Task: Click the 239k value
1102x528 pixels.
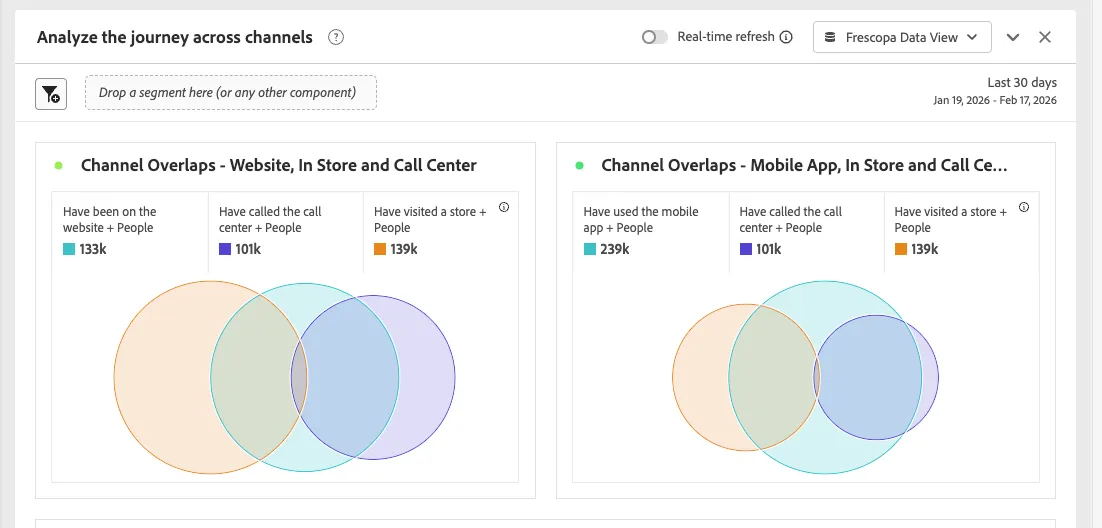Action: tap(615, 249)
